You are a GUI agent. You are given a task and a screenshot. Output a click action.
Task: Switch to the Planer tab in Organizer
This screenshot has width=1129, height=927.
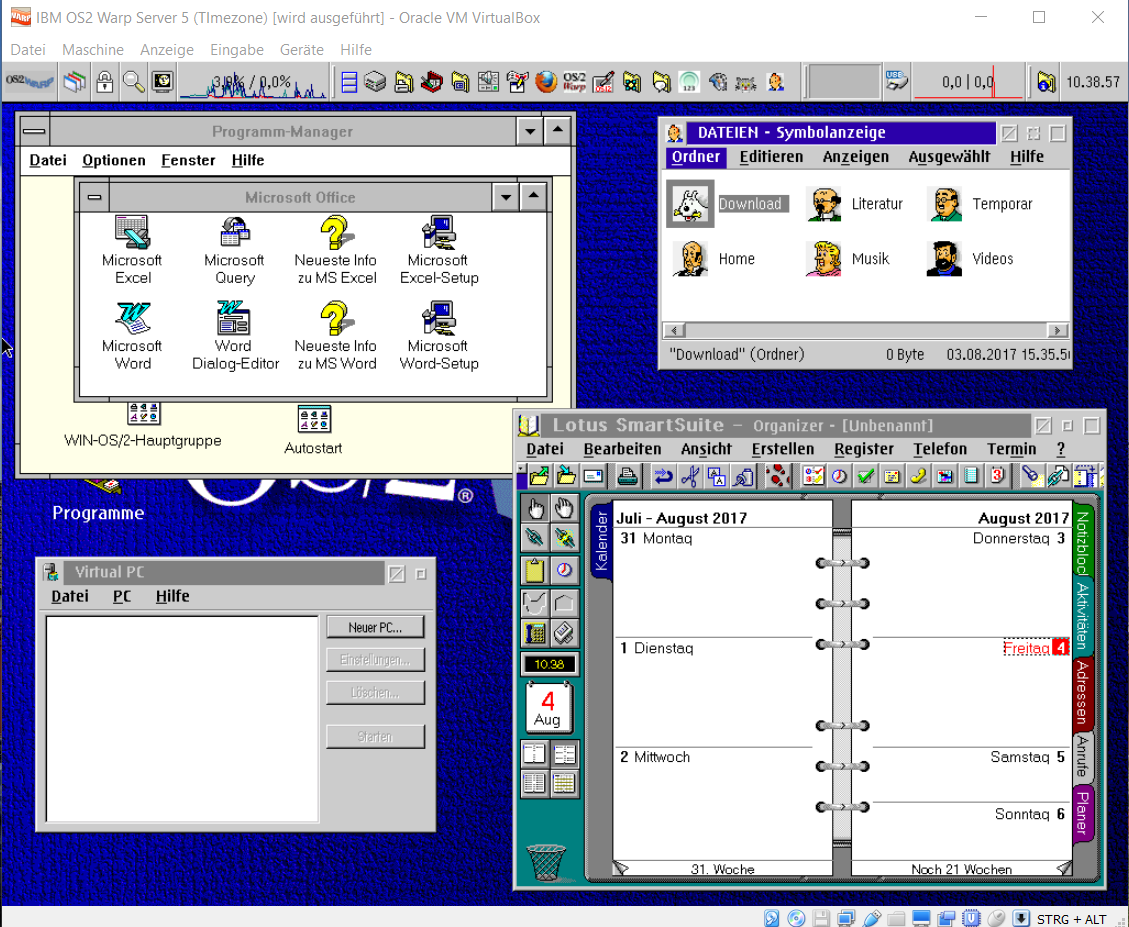[x=1082, y=813]
